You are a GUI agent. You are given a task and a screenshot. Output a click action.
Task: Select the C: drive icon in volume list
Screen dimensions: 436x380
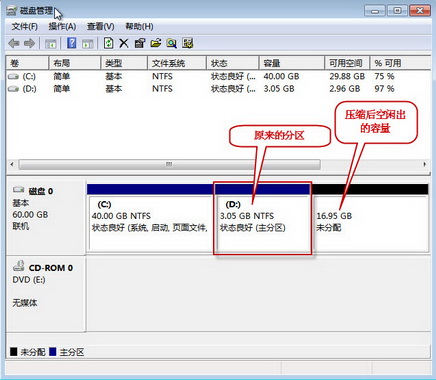tap(13, 77)
